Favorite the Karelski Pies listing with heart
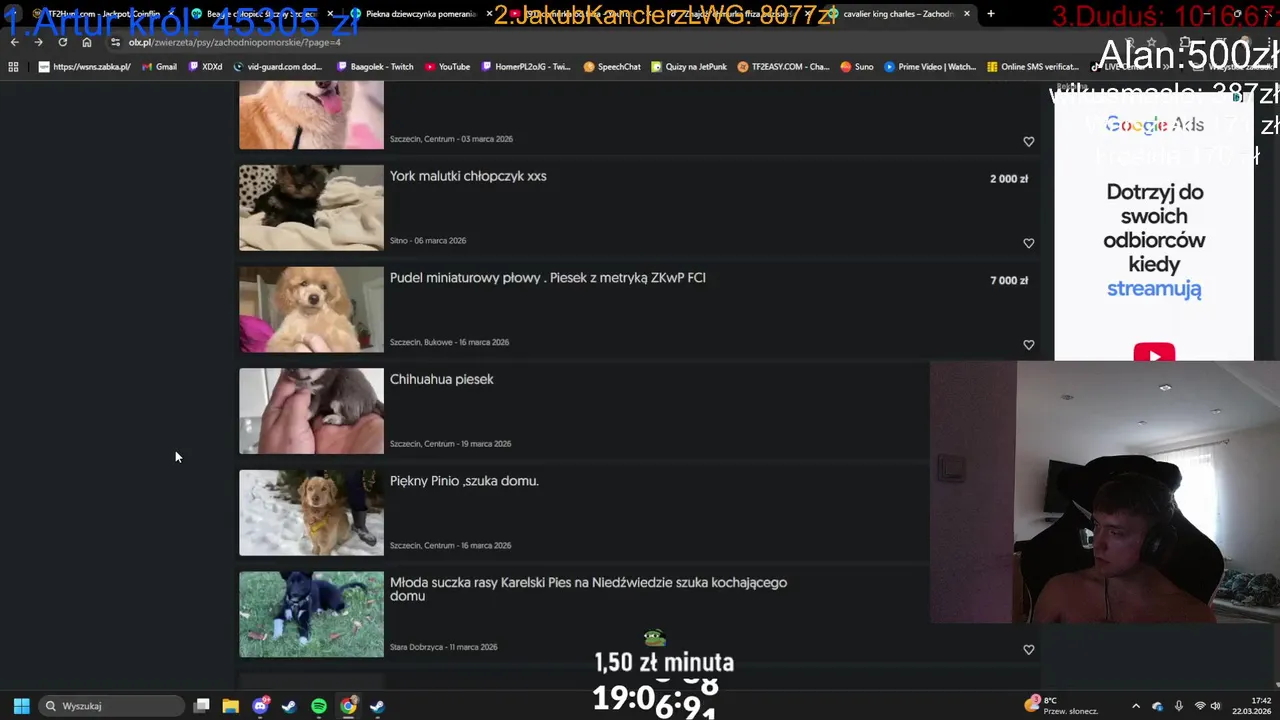 click(x=1028, y=650)
